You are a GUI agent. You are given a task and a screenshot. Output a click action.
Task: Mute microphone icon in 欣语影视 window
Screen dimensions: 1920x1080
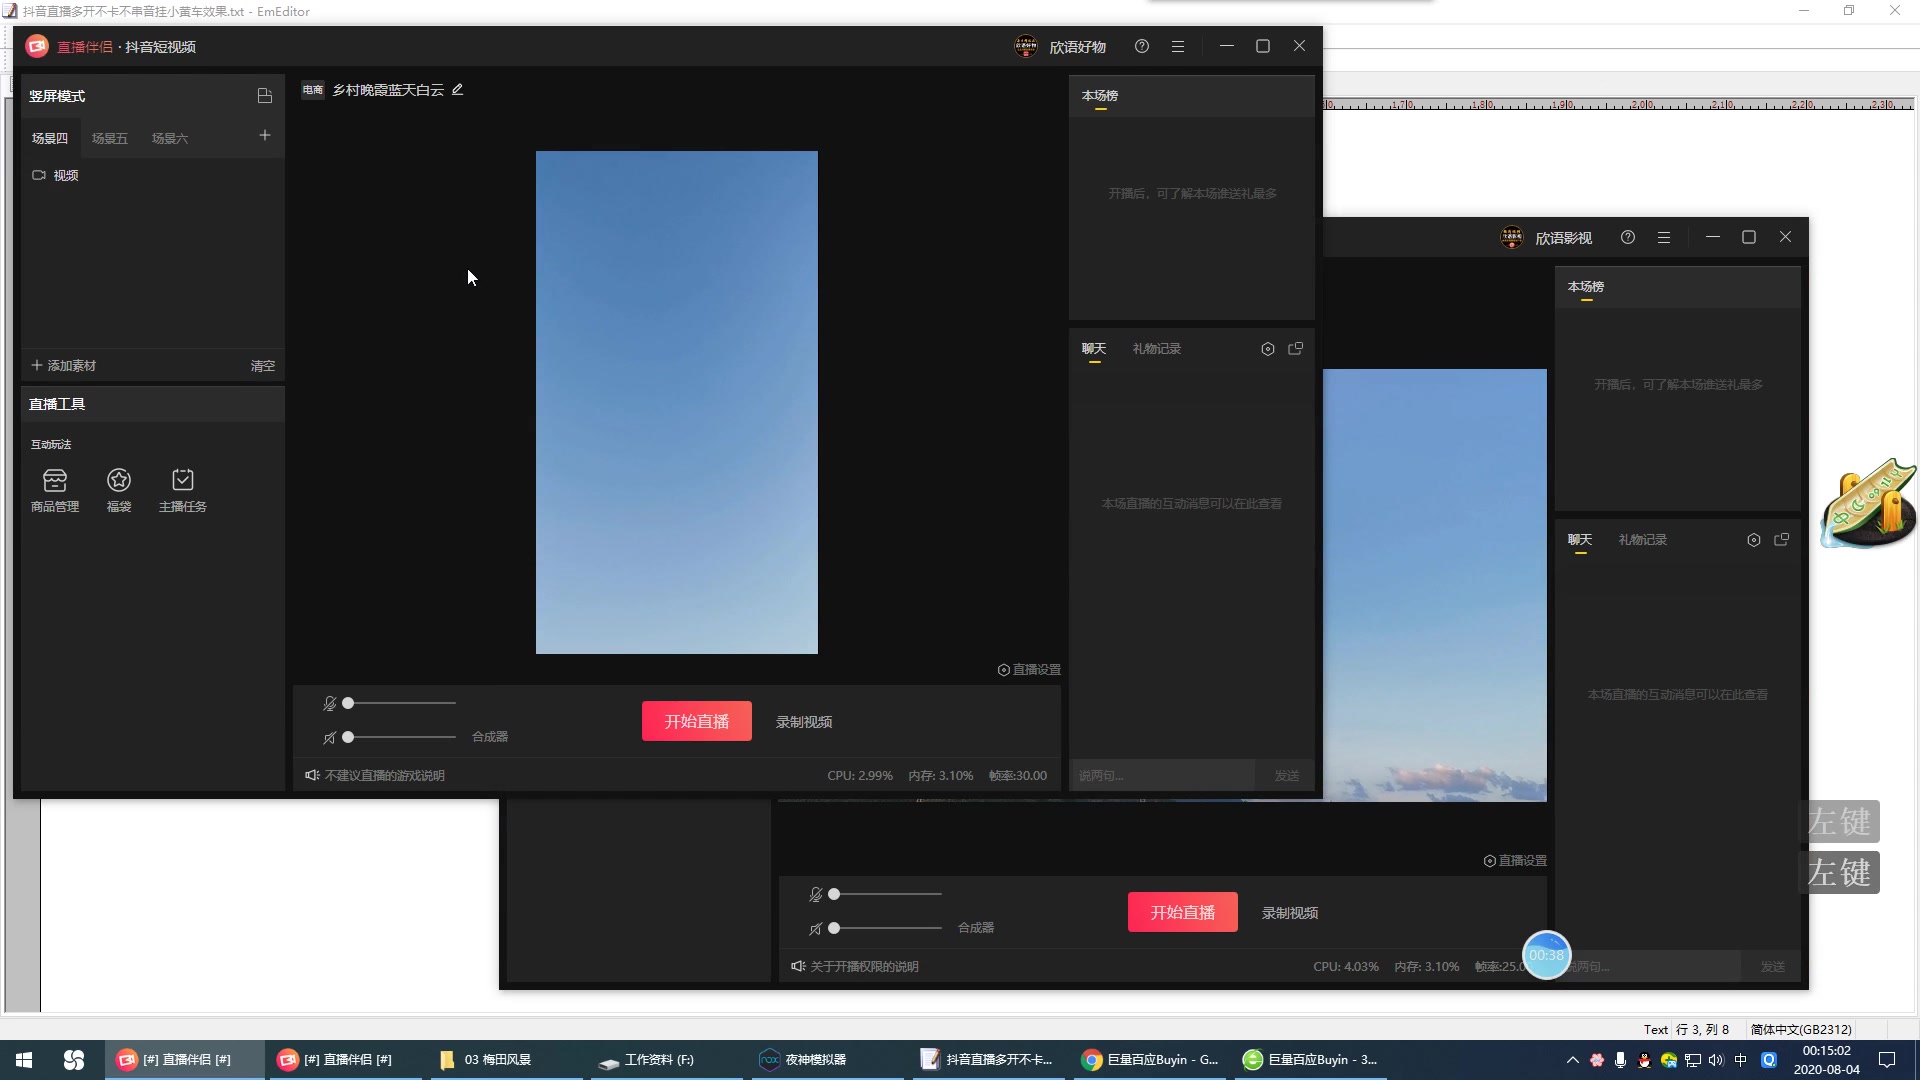(x=816, y=895)
